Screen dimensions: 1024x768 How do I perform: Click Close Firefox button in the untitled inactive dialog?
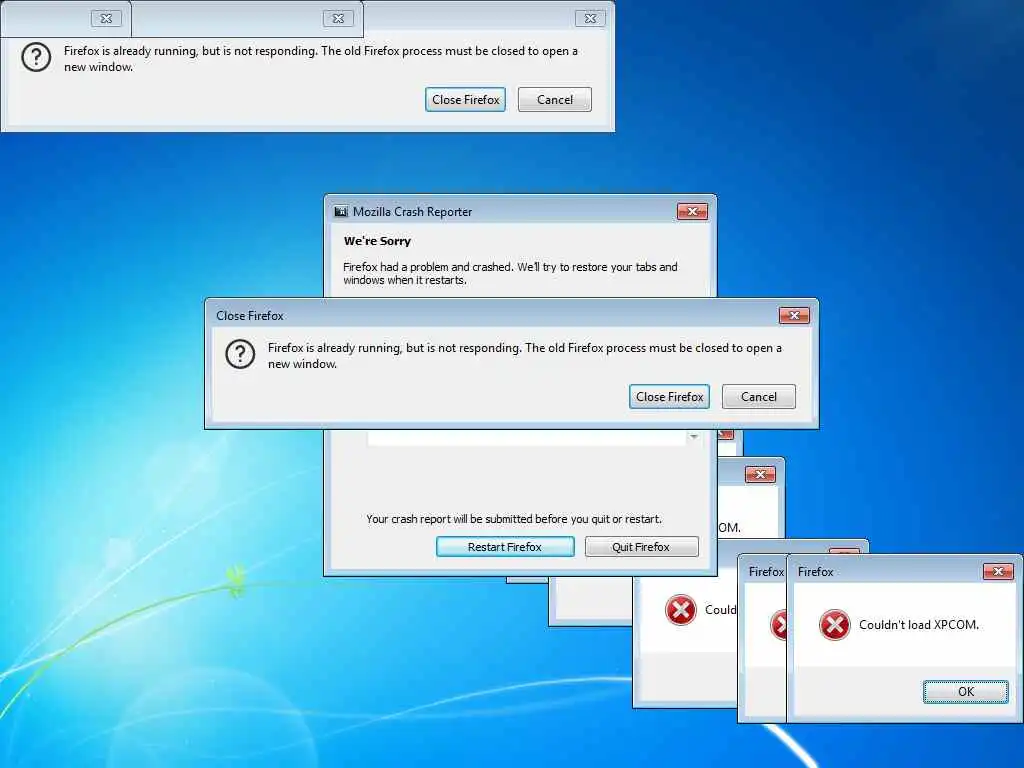coord(465,99)
